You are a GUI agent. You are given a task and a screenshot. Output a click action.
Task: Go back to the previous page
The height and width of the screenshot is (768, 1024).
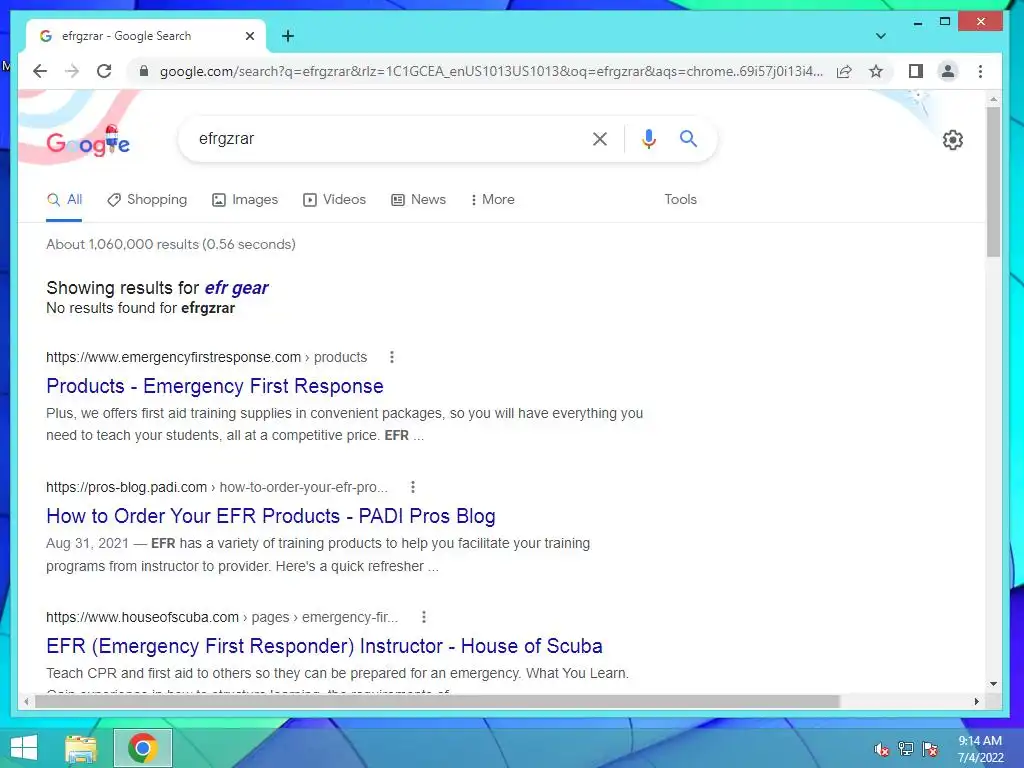click(40, 71)
